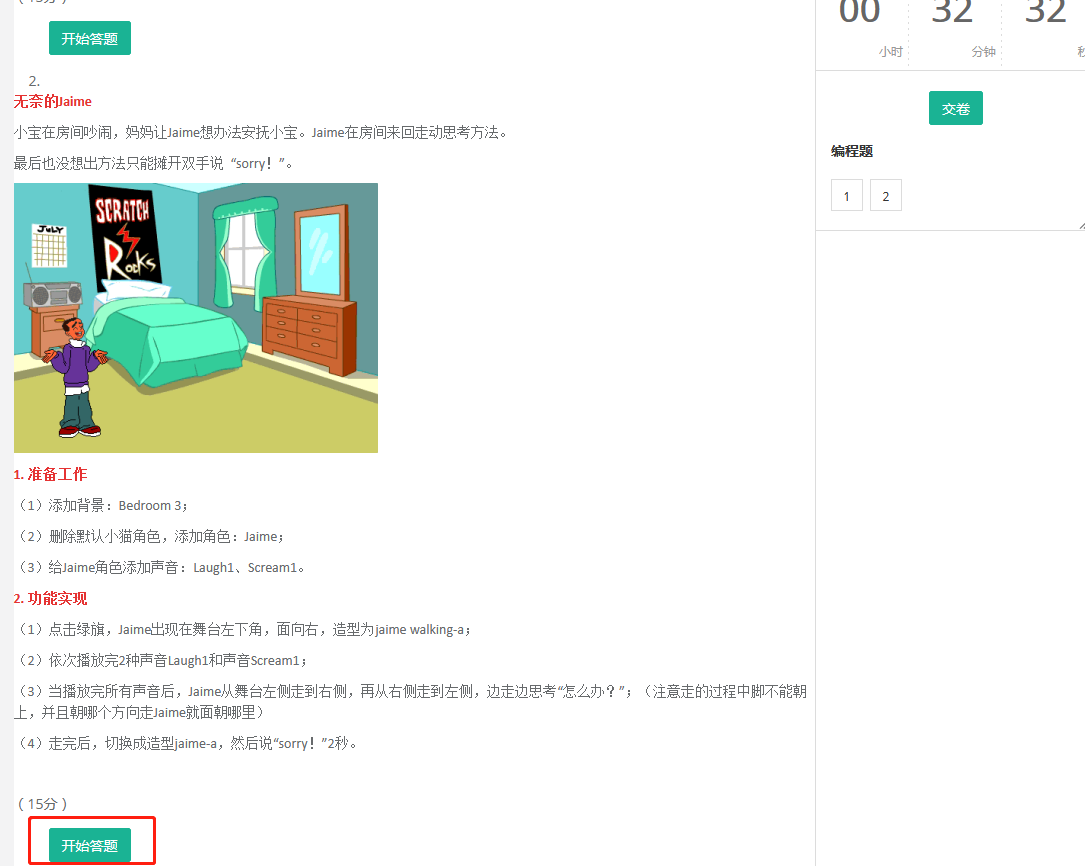The height and width of the screenshot is (866, 1085).
Task: Click line 依次播放完2种声音Laugh1和声音Scream1
Action: coord(161,661)
